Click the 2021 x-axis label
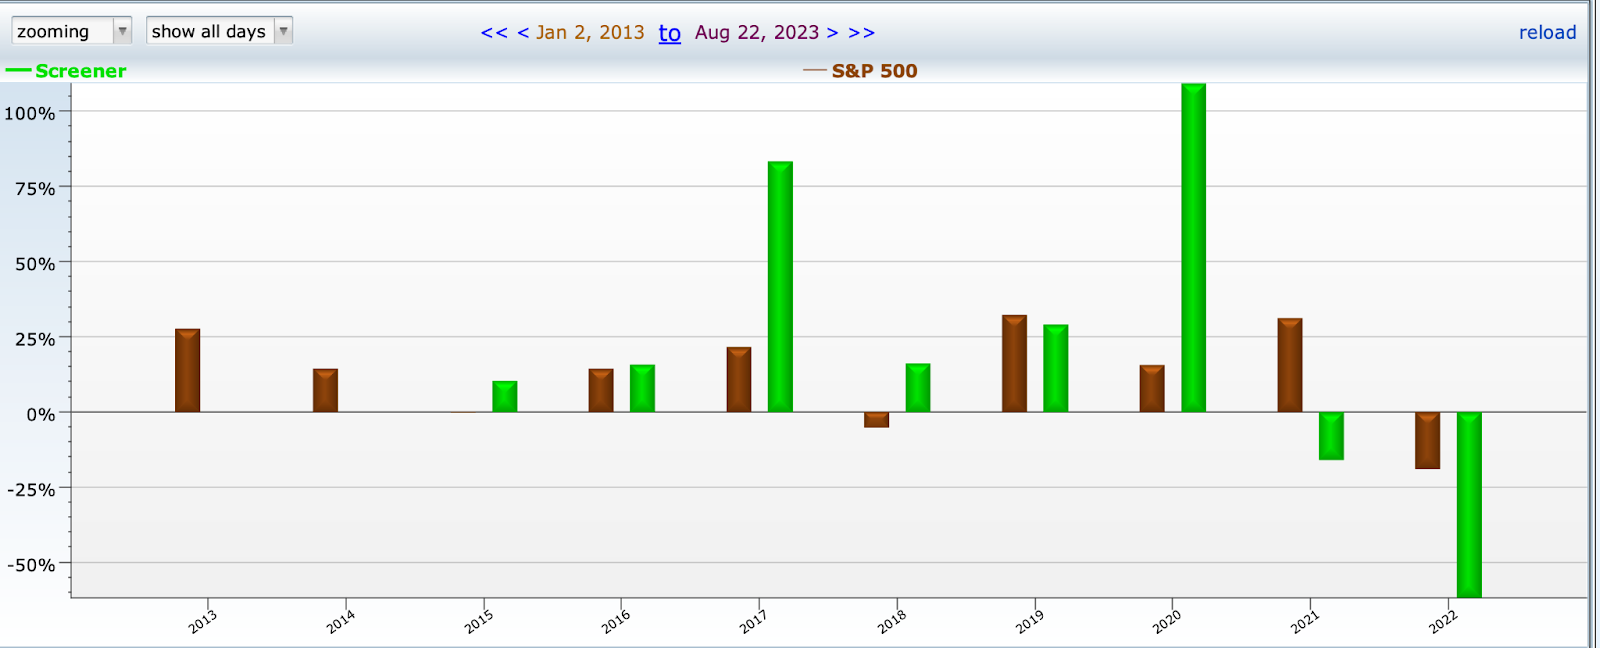The height and width of the screenshot is (648, 1600). pyautogui.click(x=1304, y=621)
